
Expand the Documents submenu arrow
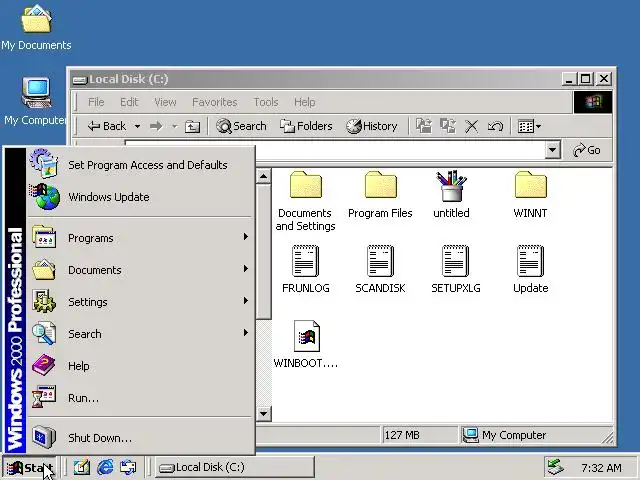(245, 269)
